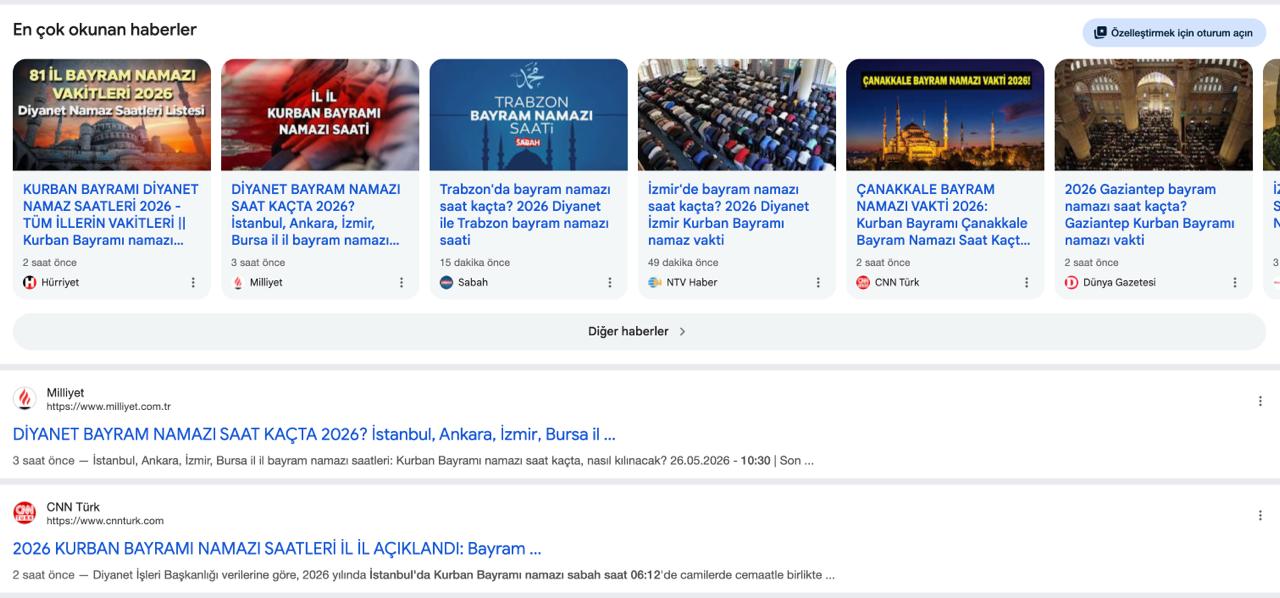Click the 49 dakika önce timestamp
The height and width of the screenshot is (598, 1280).
[683, 263]
